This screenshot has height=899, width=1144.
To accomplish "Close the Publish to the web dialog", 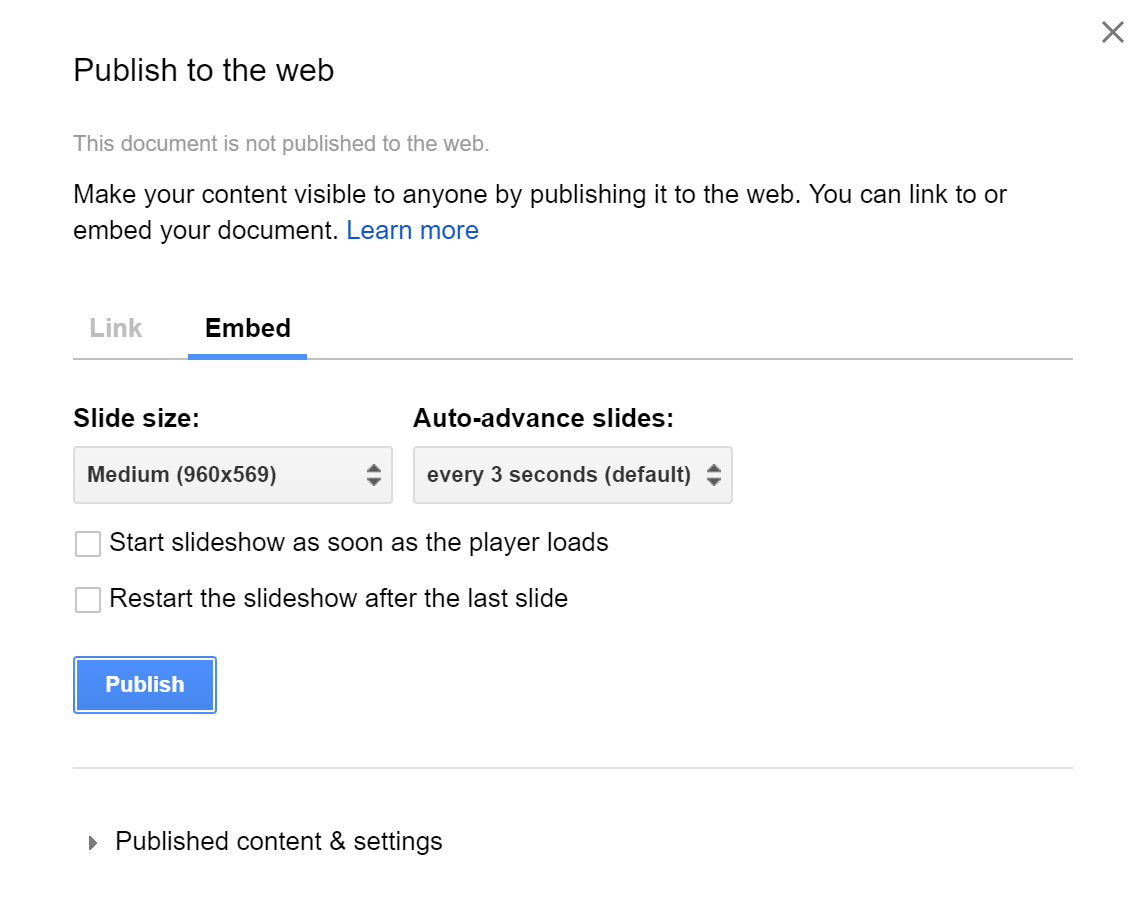I will point(1112,33).
